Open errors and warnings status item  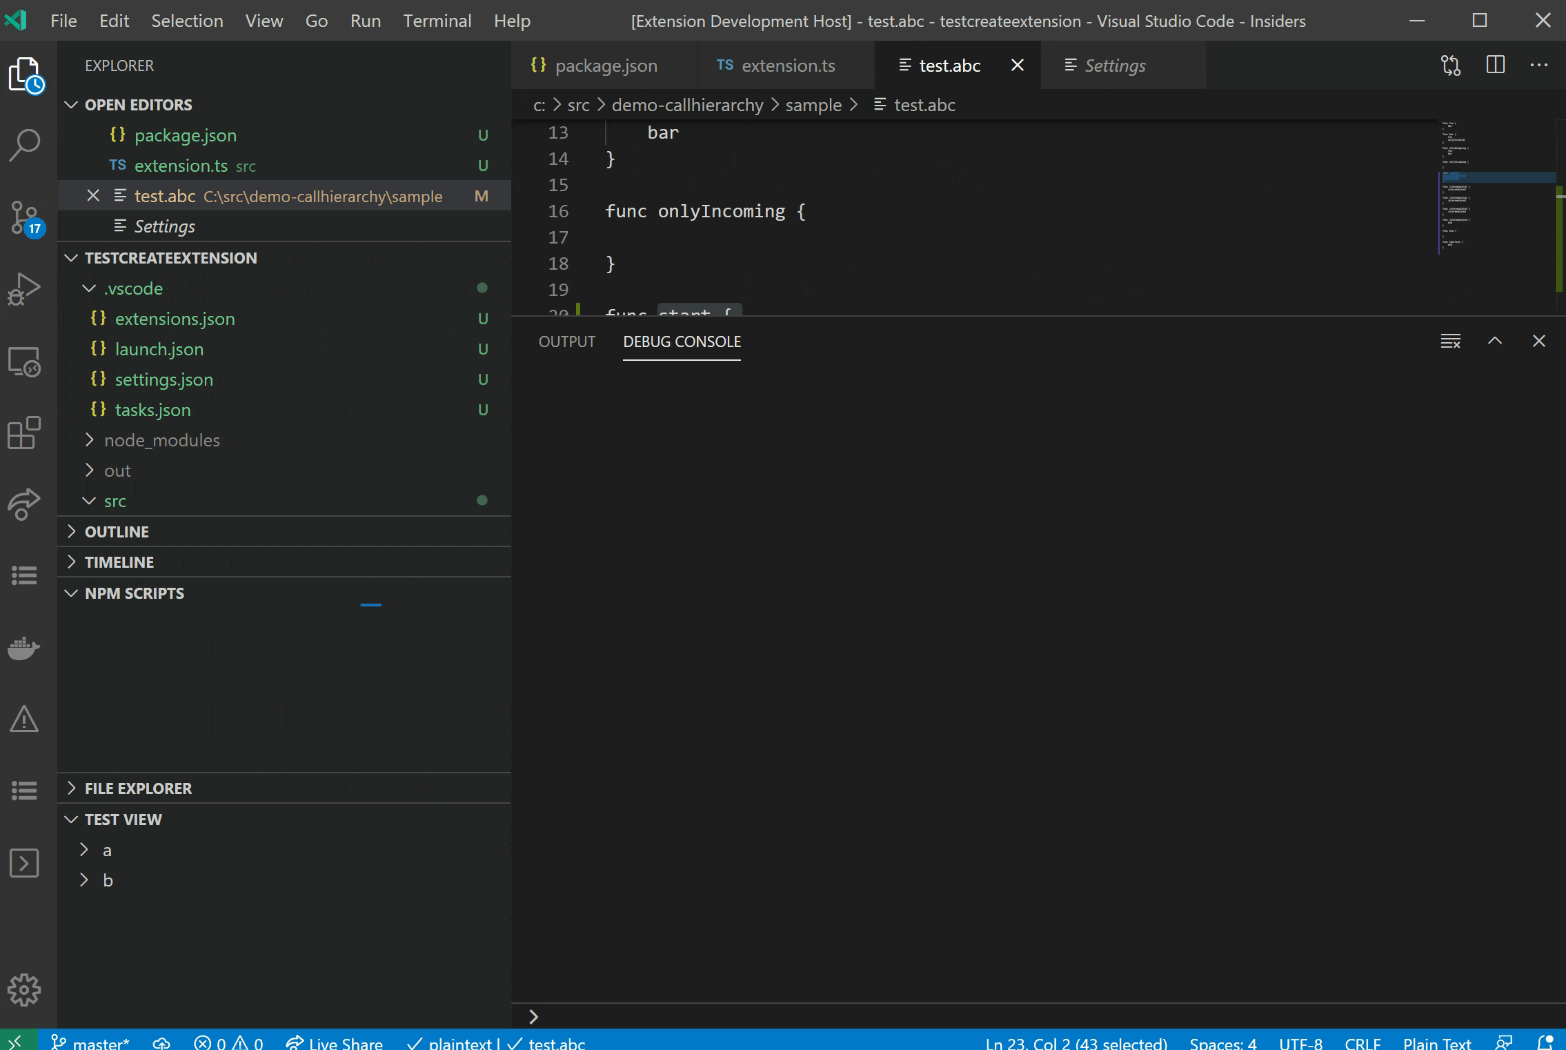[229, 1042]
